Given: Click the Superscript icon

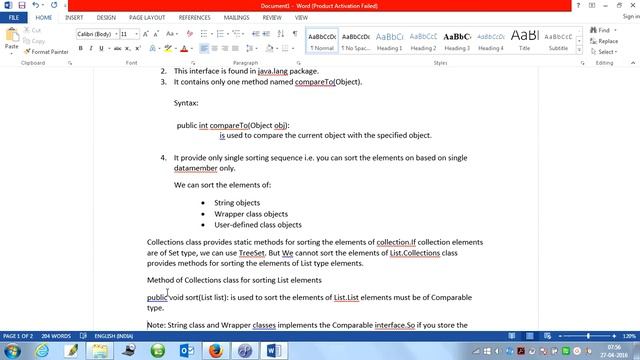Looking at the screenshot, I should point(138,49).
